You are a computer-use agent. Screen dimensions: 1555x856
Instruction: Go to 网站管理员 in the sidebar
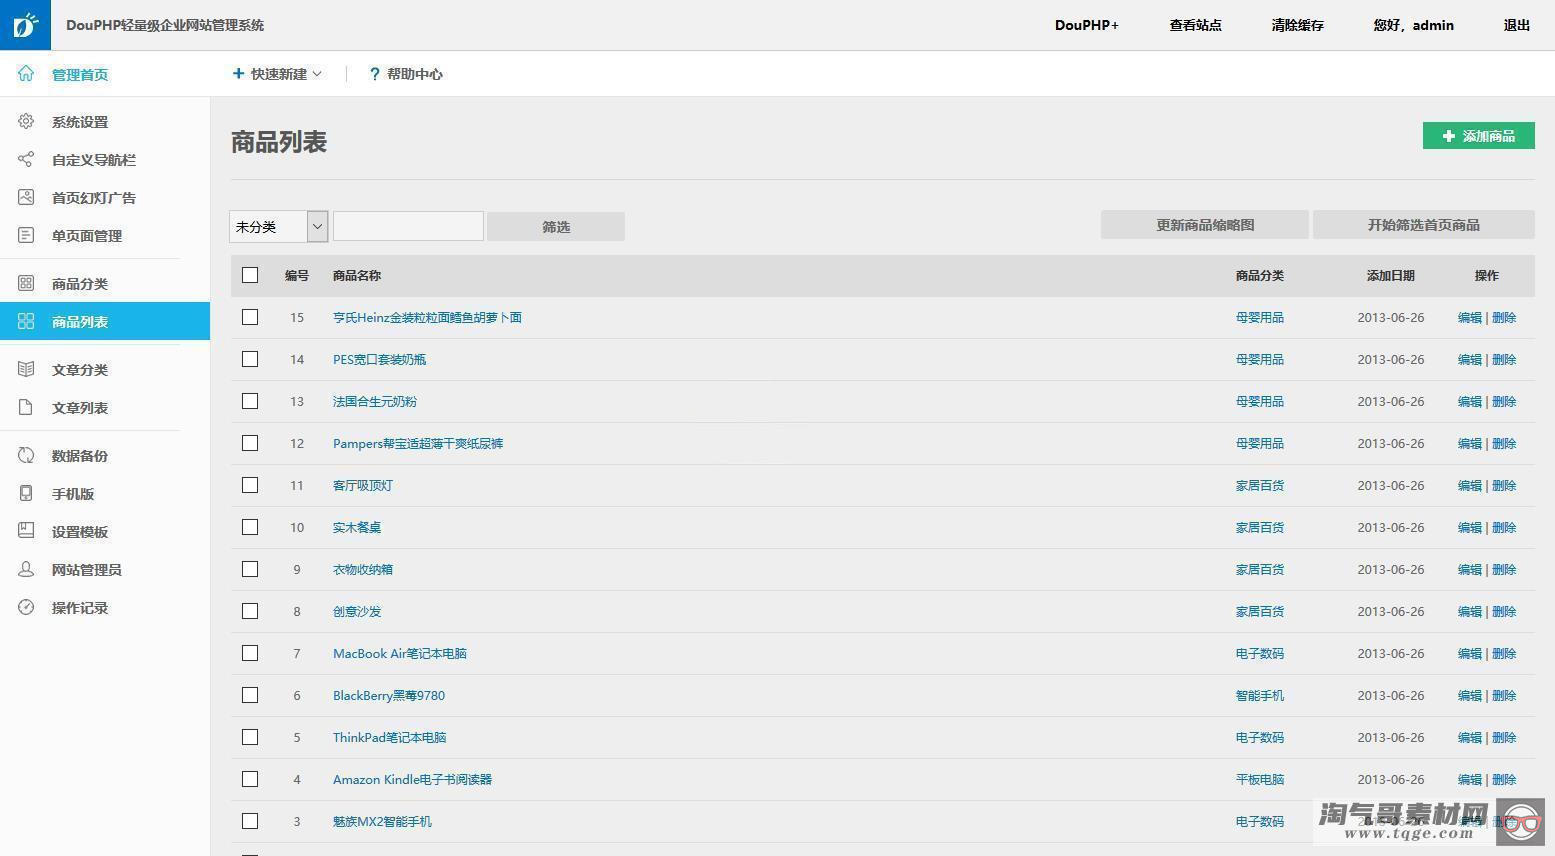87,570
